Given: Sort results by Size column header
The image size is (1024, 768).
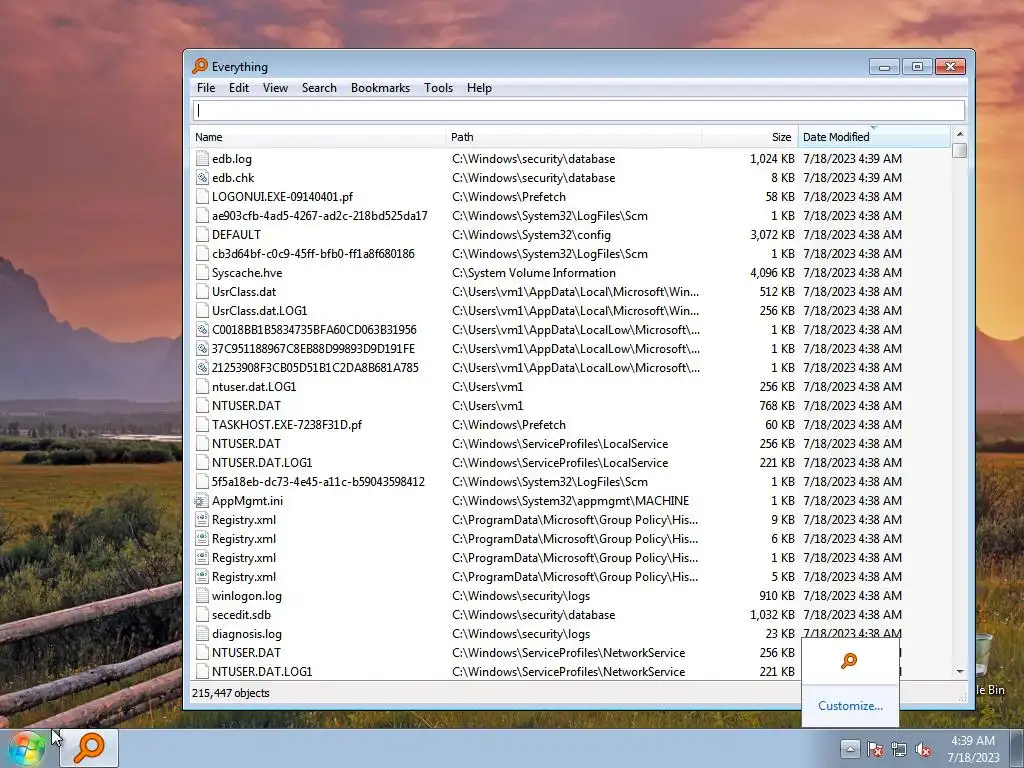Looking at the screenshot, I should (750, 137).
